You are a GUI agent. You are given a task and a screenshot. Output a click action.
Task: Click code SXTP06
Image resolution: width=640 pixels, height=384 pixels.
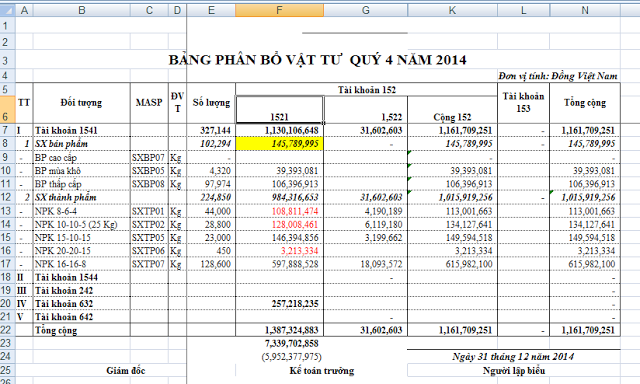pyautogui.click(x=148, y=251)
